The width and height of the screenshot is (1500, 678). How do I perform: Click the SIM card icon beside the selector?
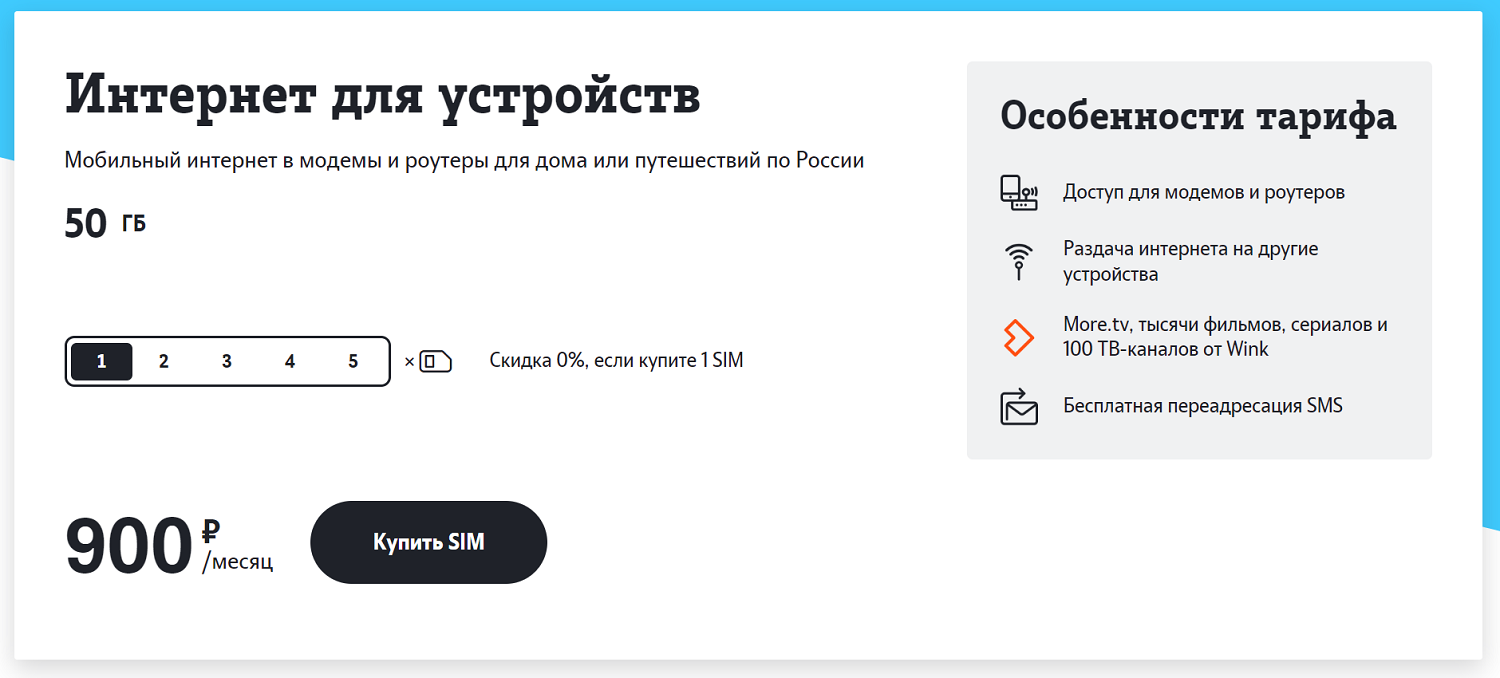435,361
